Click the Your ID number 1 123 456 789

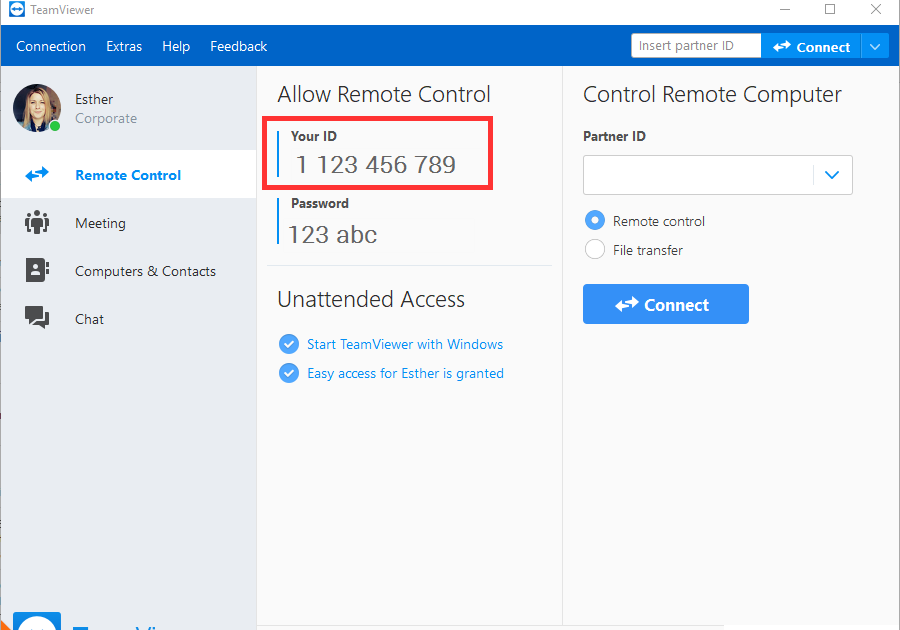375,165
